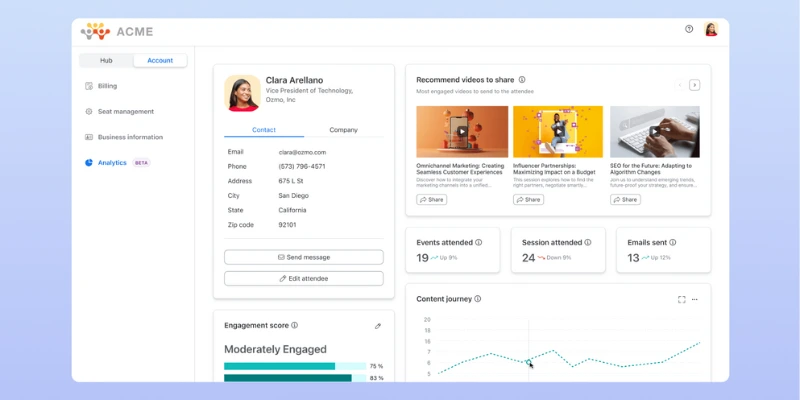Click the edit pencil on Engagement score
This screenshot has height=400, width=800.
[378, 326]
